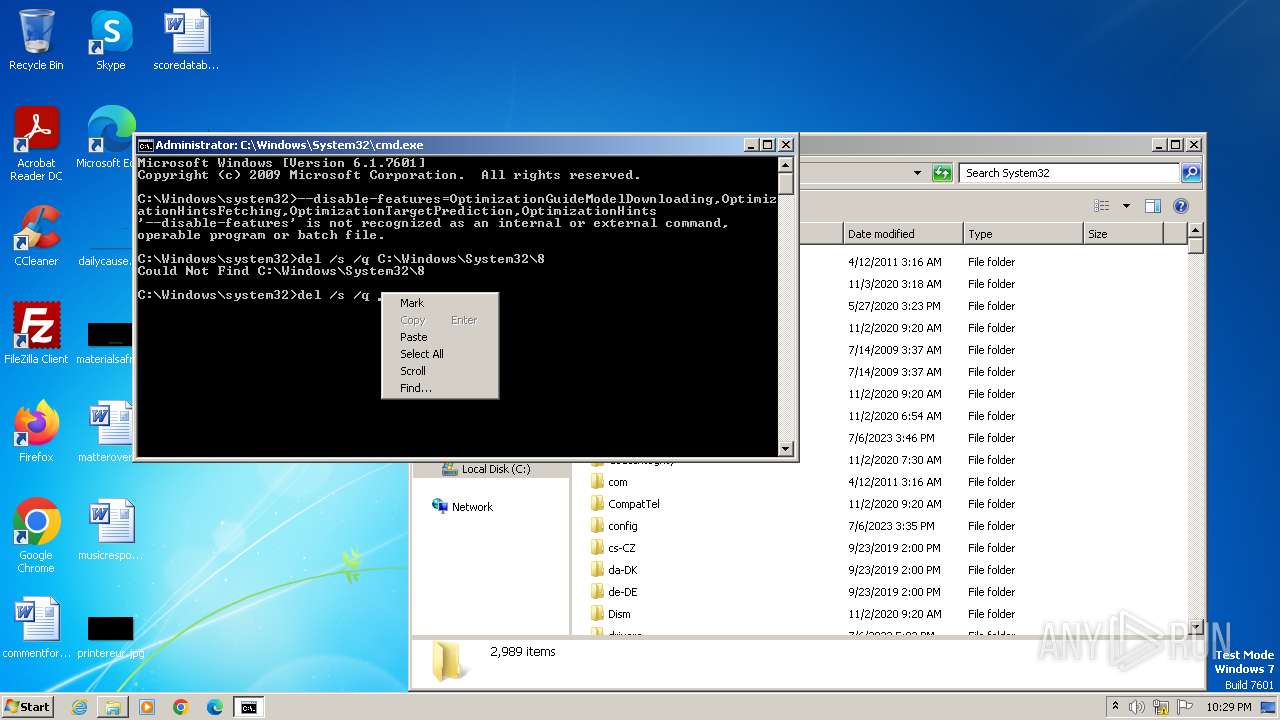Sort by the Date modified column
This screenshot has width=1280, height=720.
coord(903,234)
